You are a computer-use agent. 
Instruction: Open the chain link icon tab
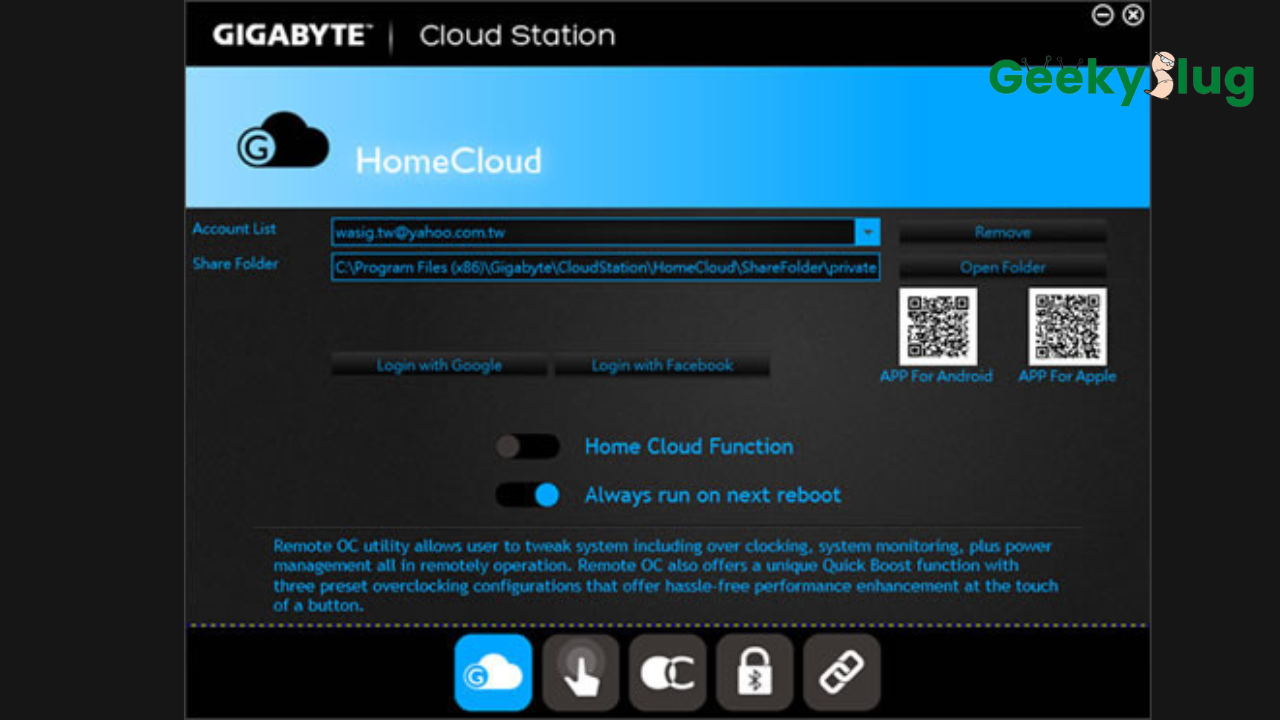click(x=842, y=672)
